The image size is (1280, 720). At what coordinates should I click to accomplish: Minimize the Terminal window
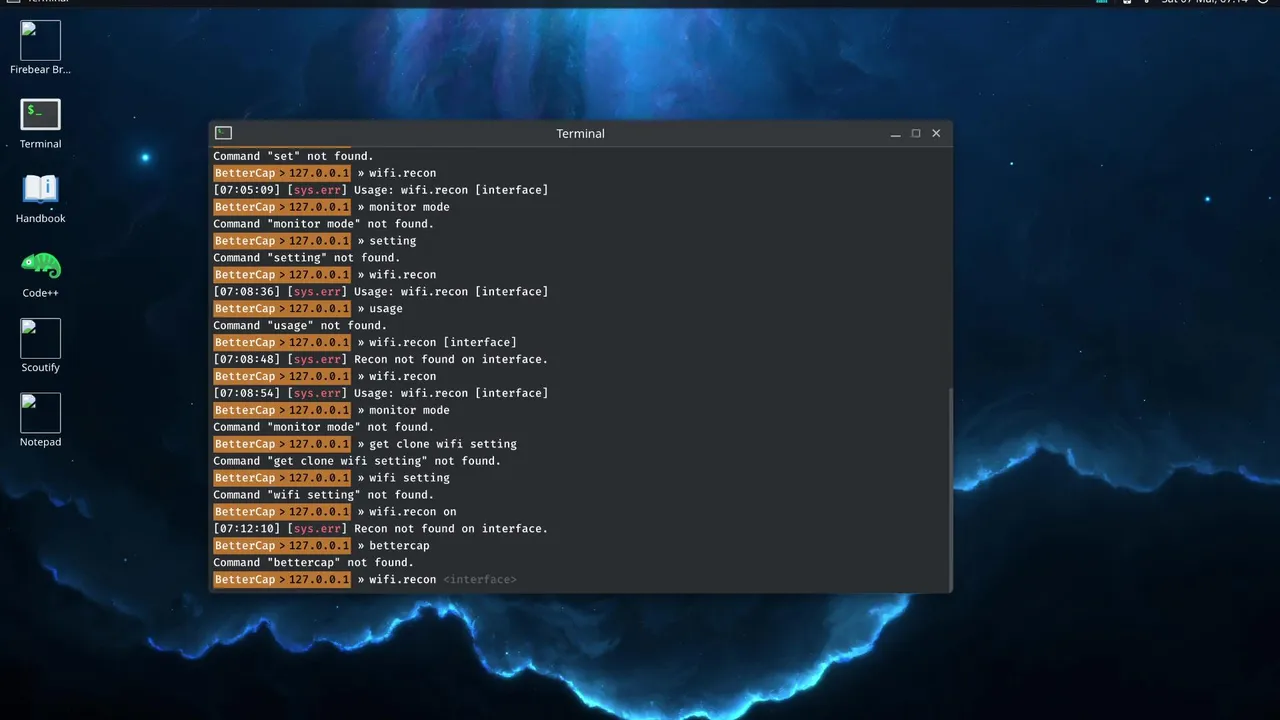pos(896,134)
